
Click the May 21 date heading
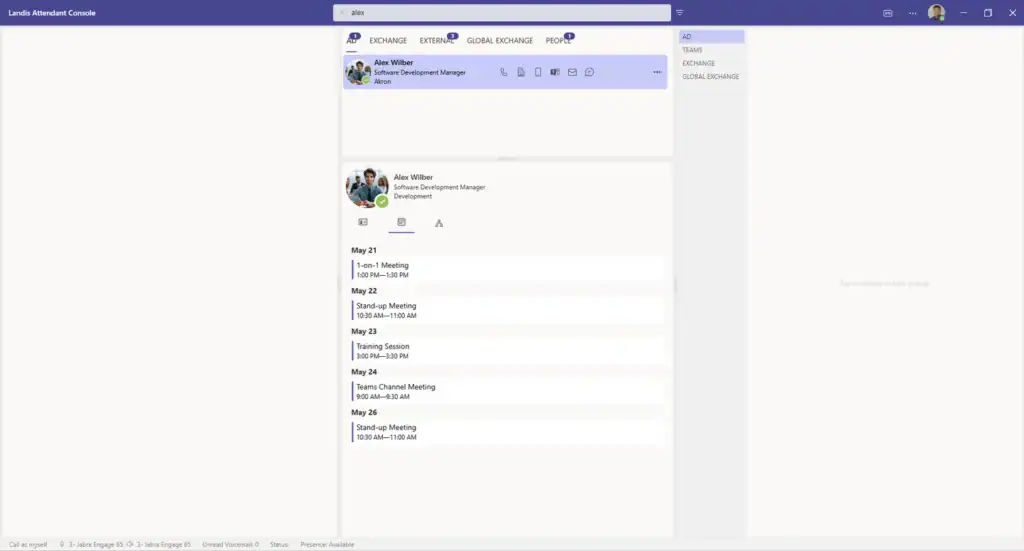coord(364,250)
